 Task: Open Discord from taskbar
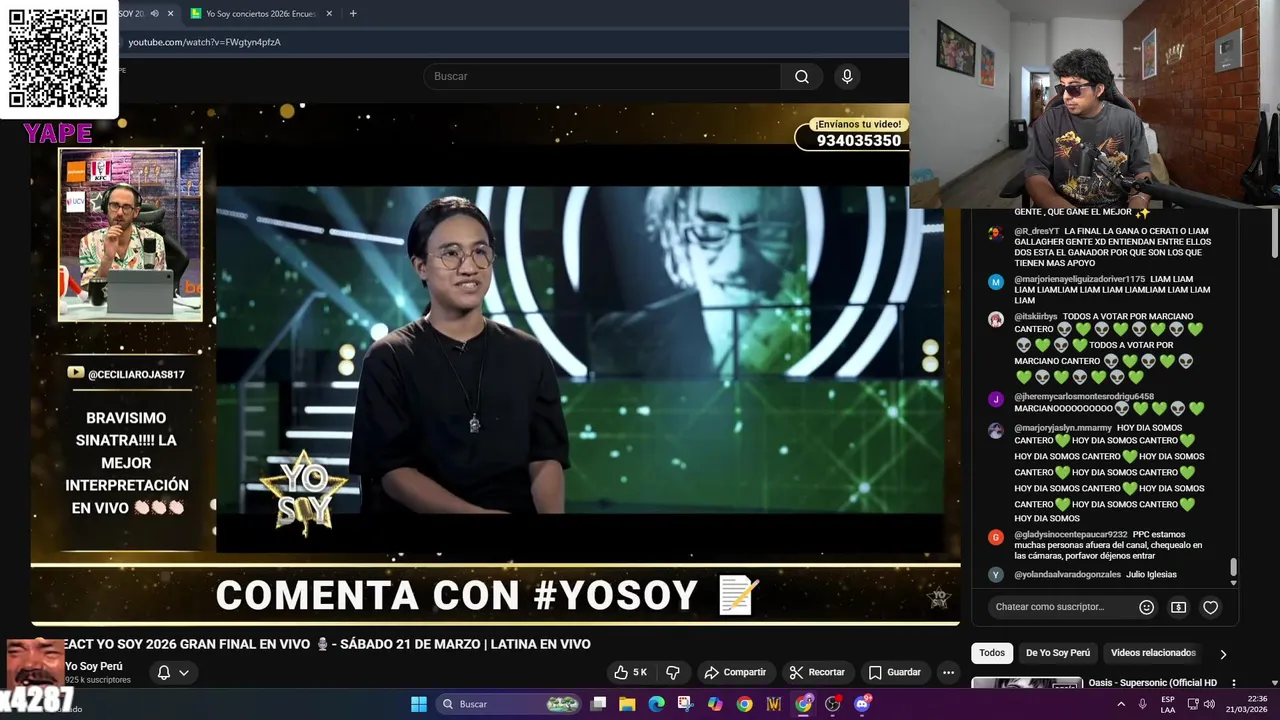pyautogui.click(x=862, y=704)
